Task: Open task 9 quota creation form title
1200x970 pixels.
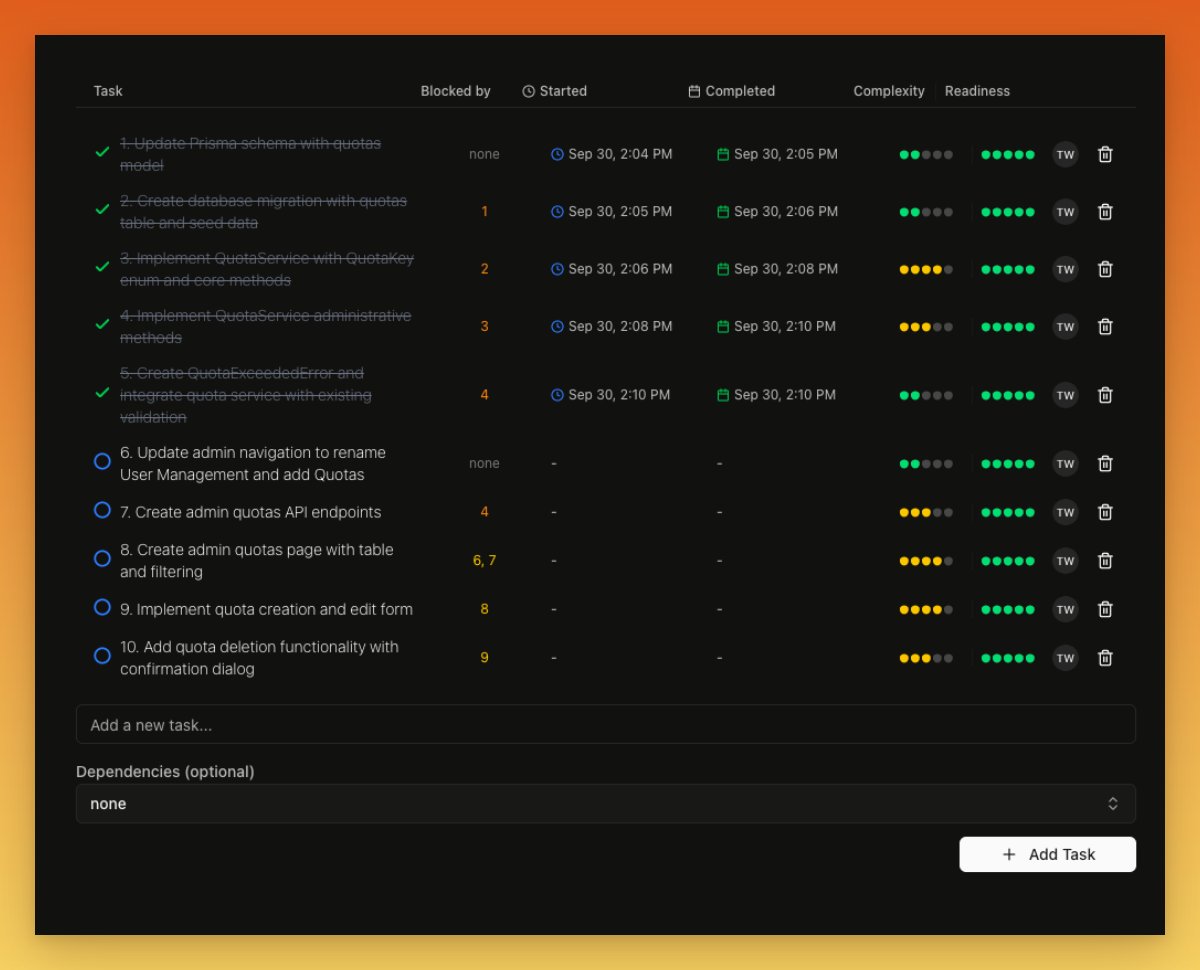Action: click(x=274, y=609)
